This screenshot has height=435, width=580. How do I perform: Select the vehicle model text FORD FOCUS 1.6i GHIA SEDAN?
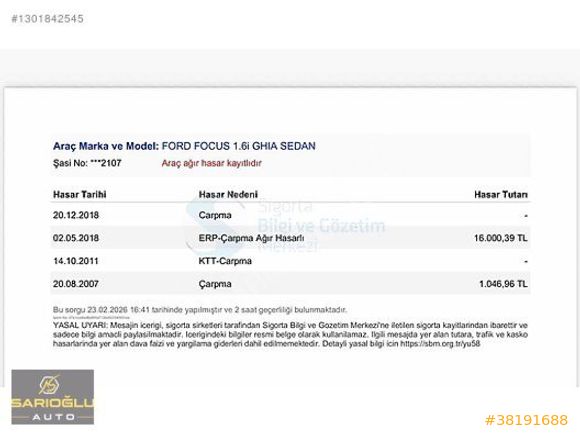coord(239,146)
